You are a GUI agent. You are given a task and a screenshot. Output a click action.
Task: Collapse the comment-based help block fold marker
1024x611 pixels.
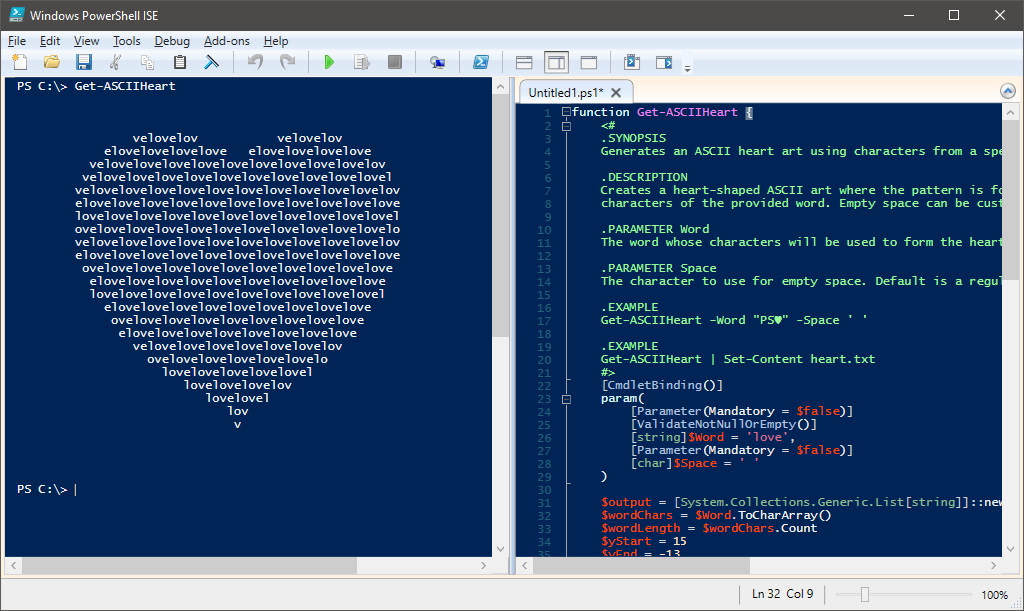[566, 125]
